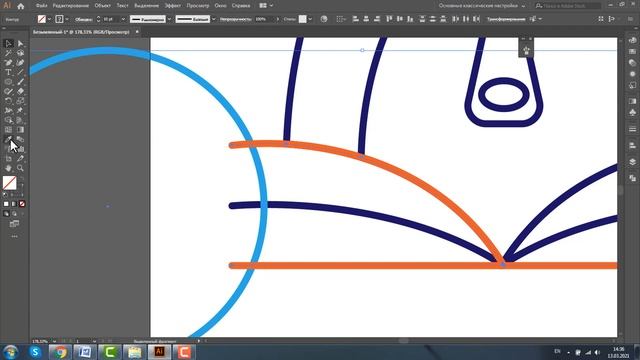This screenshot has width=640, height=360.
Task: Choose the Scale tool
Action: click(20, 101)
